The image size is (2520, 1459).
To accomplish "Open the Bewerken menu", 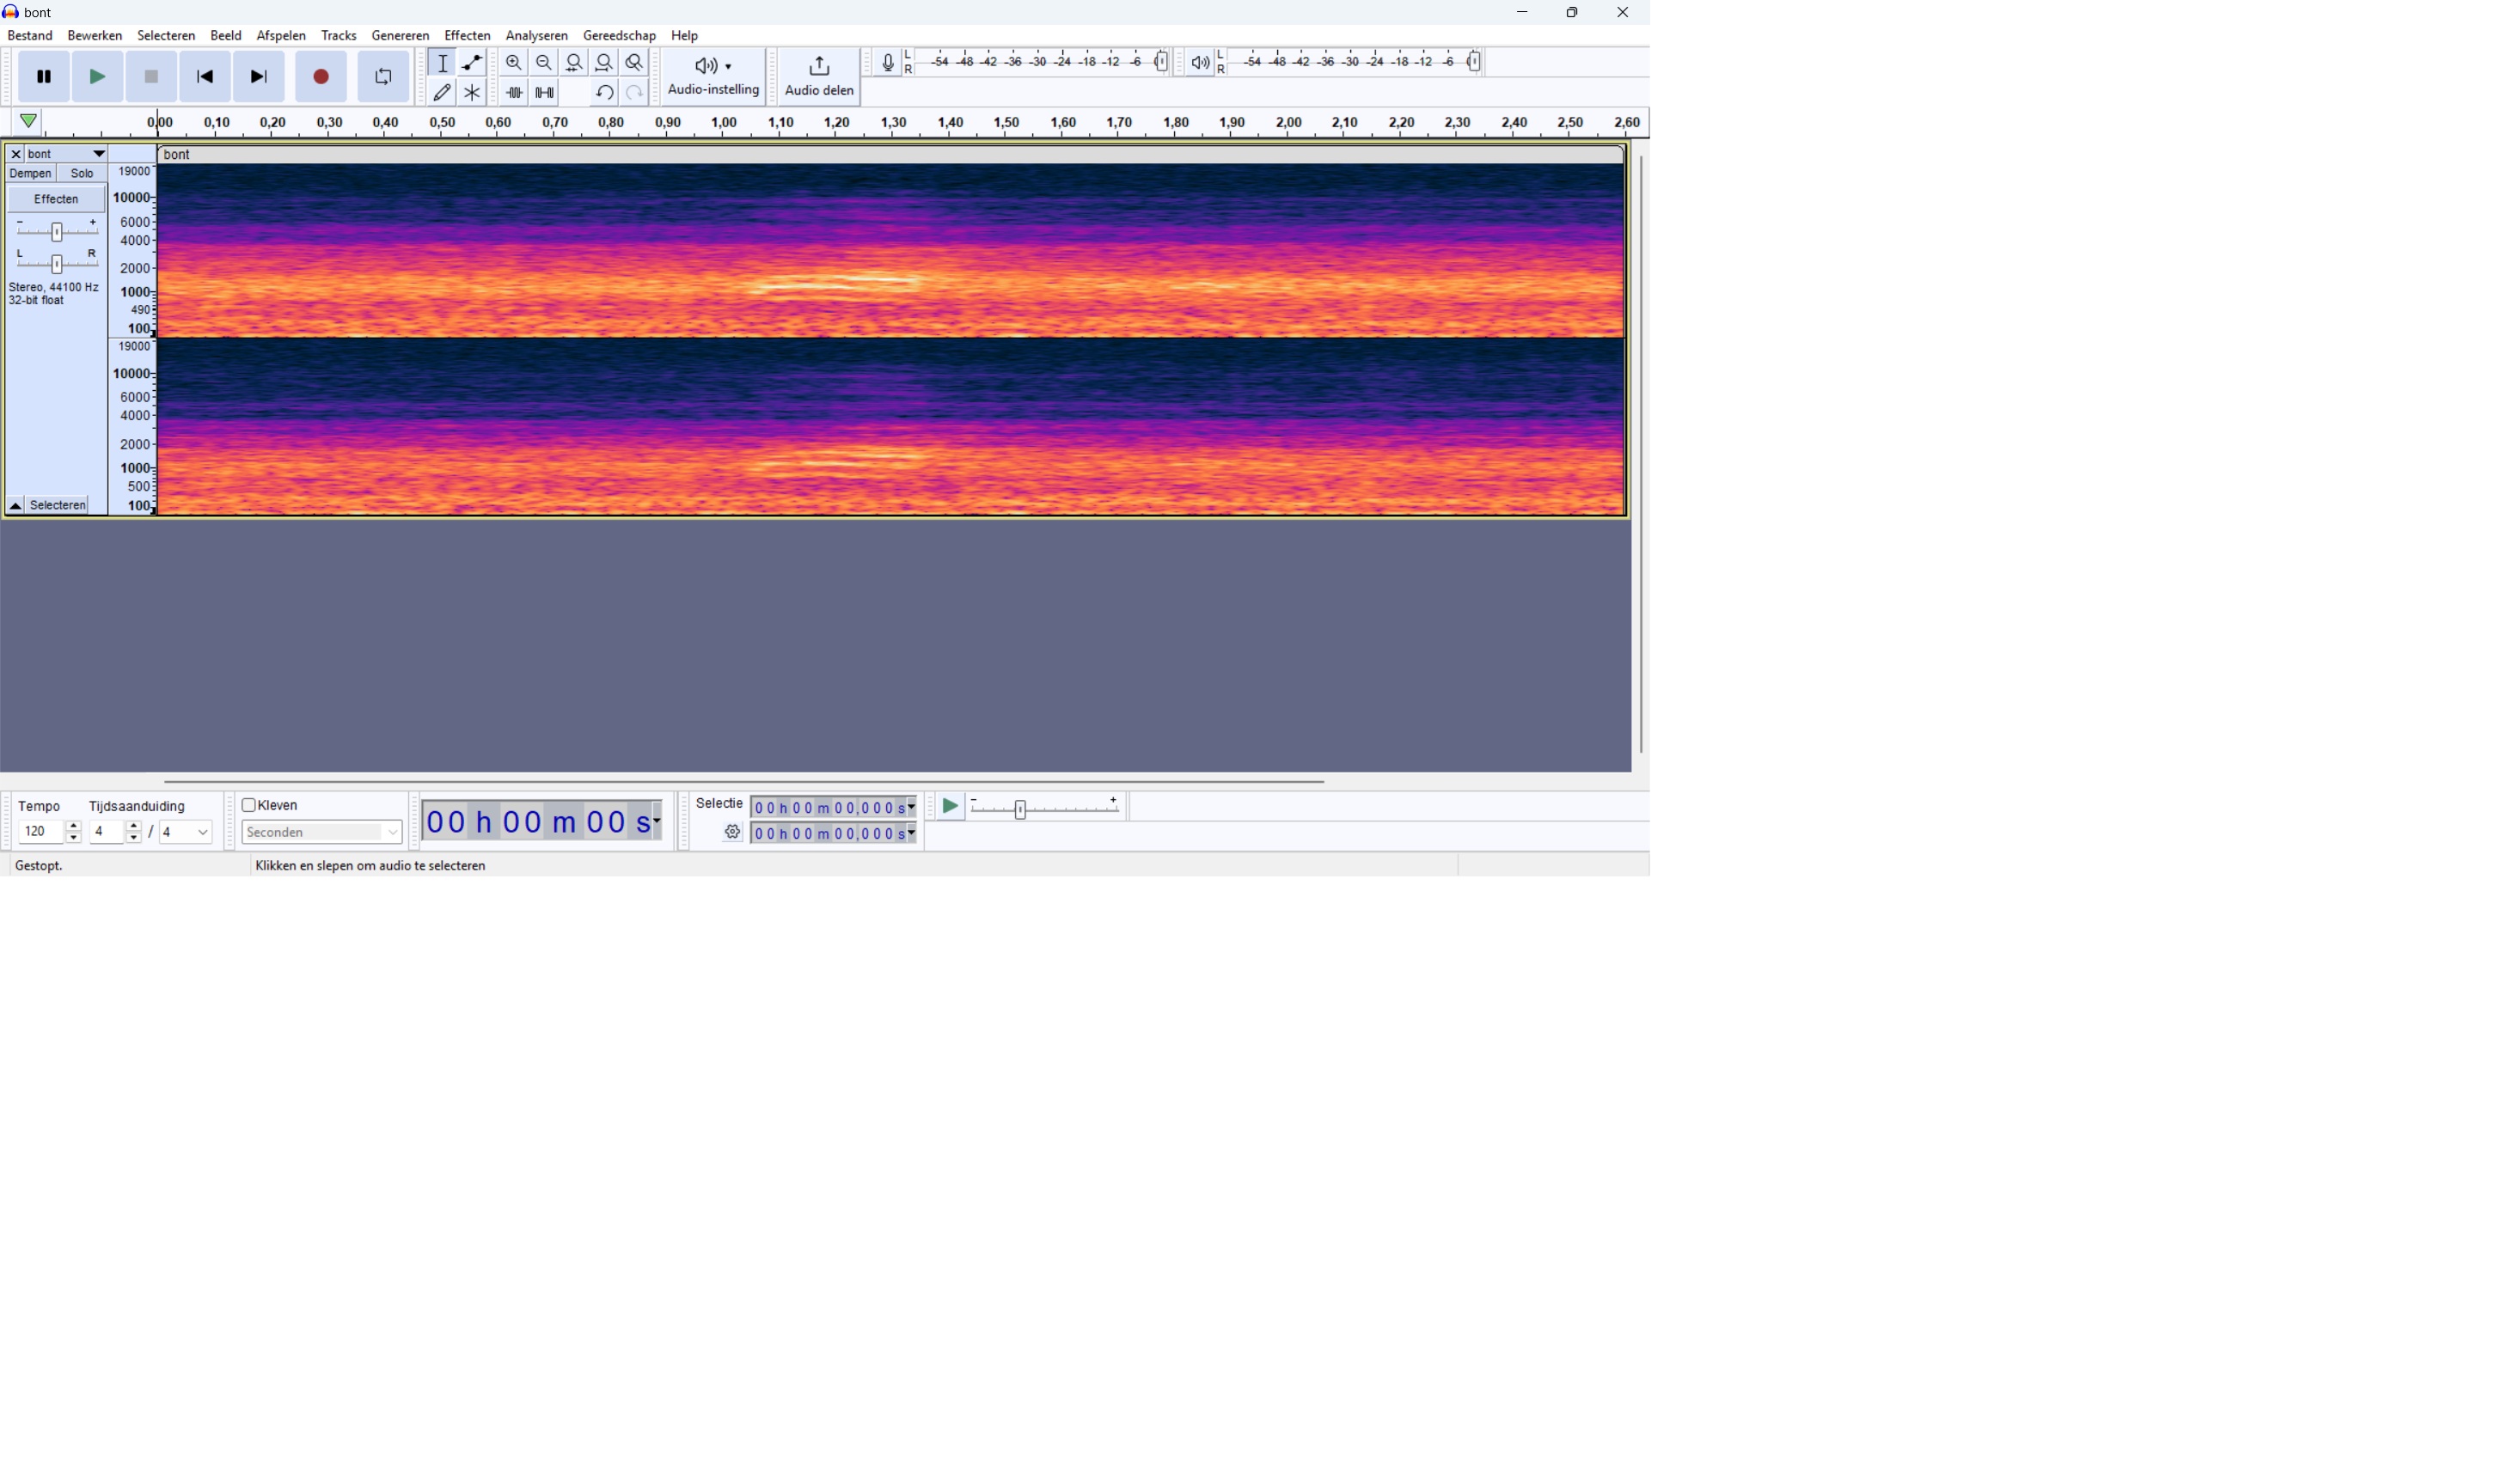I will pyautogui.click(x=95, y=36).
